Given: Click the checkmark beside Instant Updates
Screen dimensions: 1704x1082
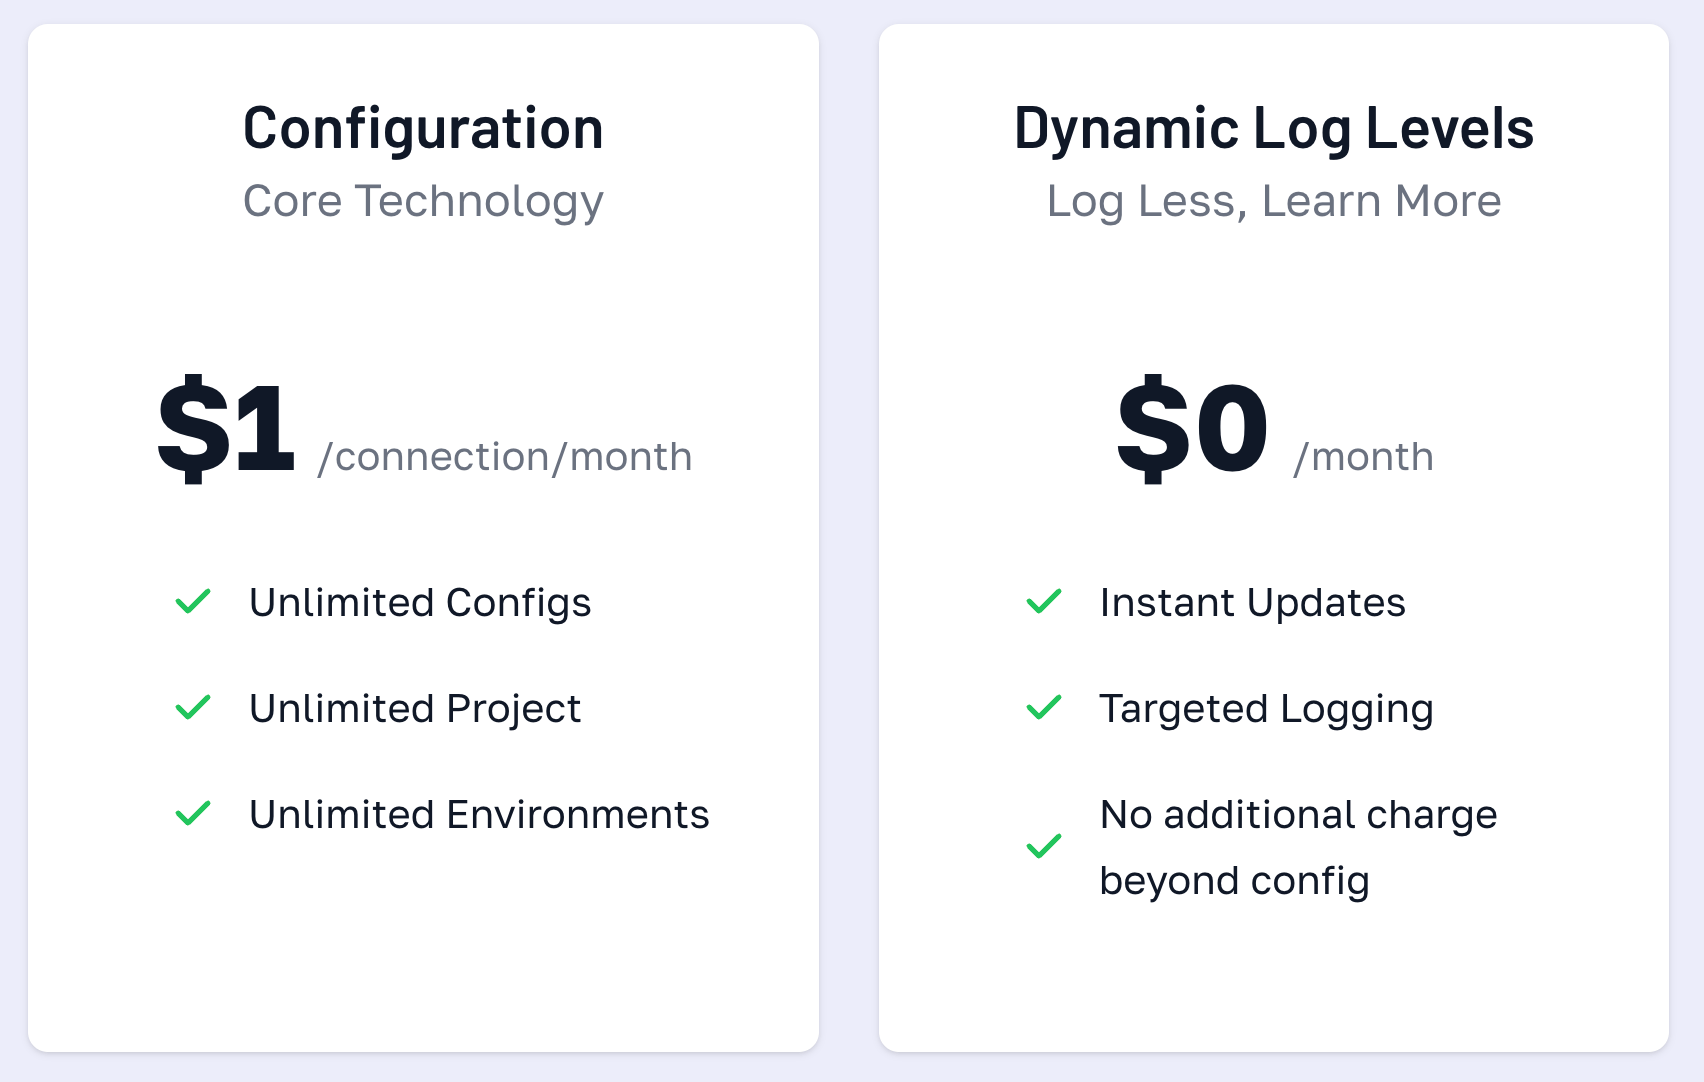Looking at the screenshot, I should pos(1044,602).
